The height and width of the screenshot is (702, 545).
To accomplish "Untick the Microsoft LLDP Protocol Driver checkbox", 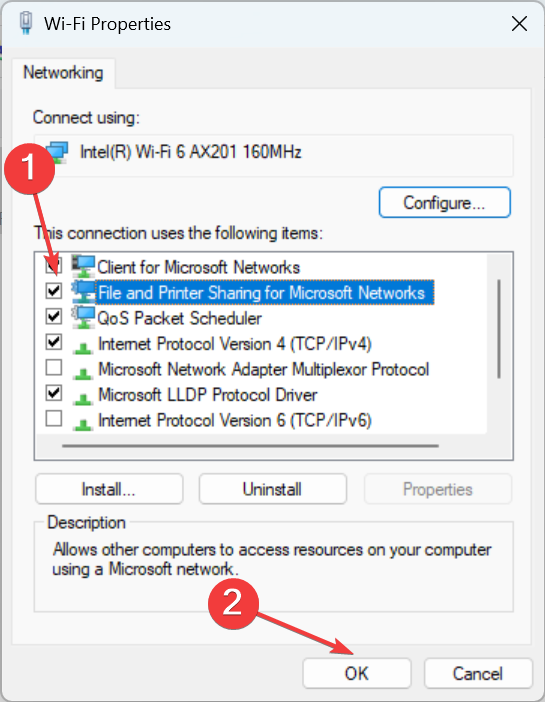I will coord(54,394).
